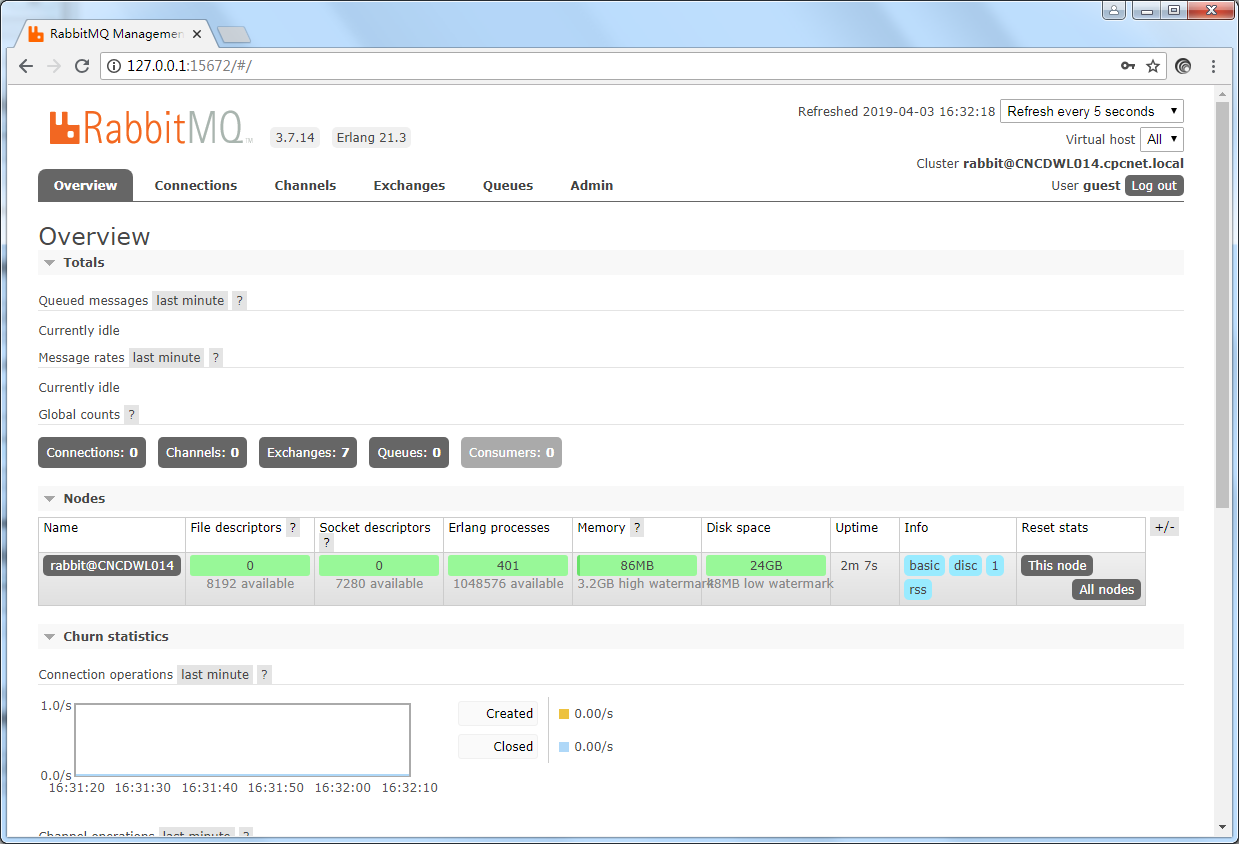Go back with the browser back arrow
1239x844 pixels.
pos(26,66)
